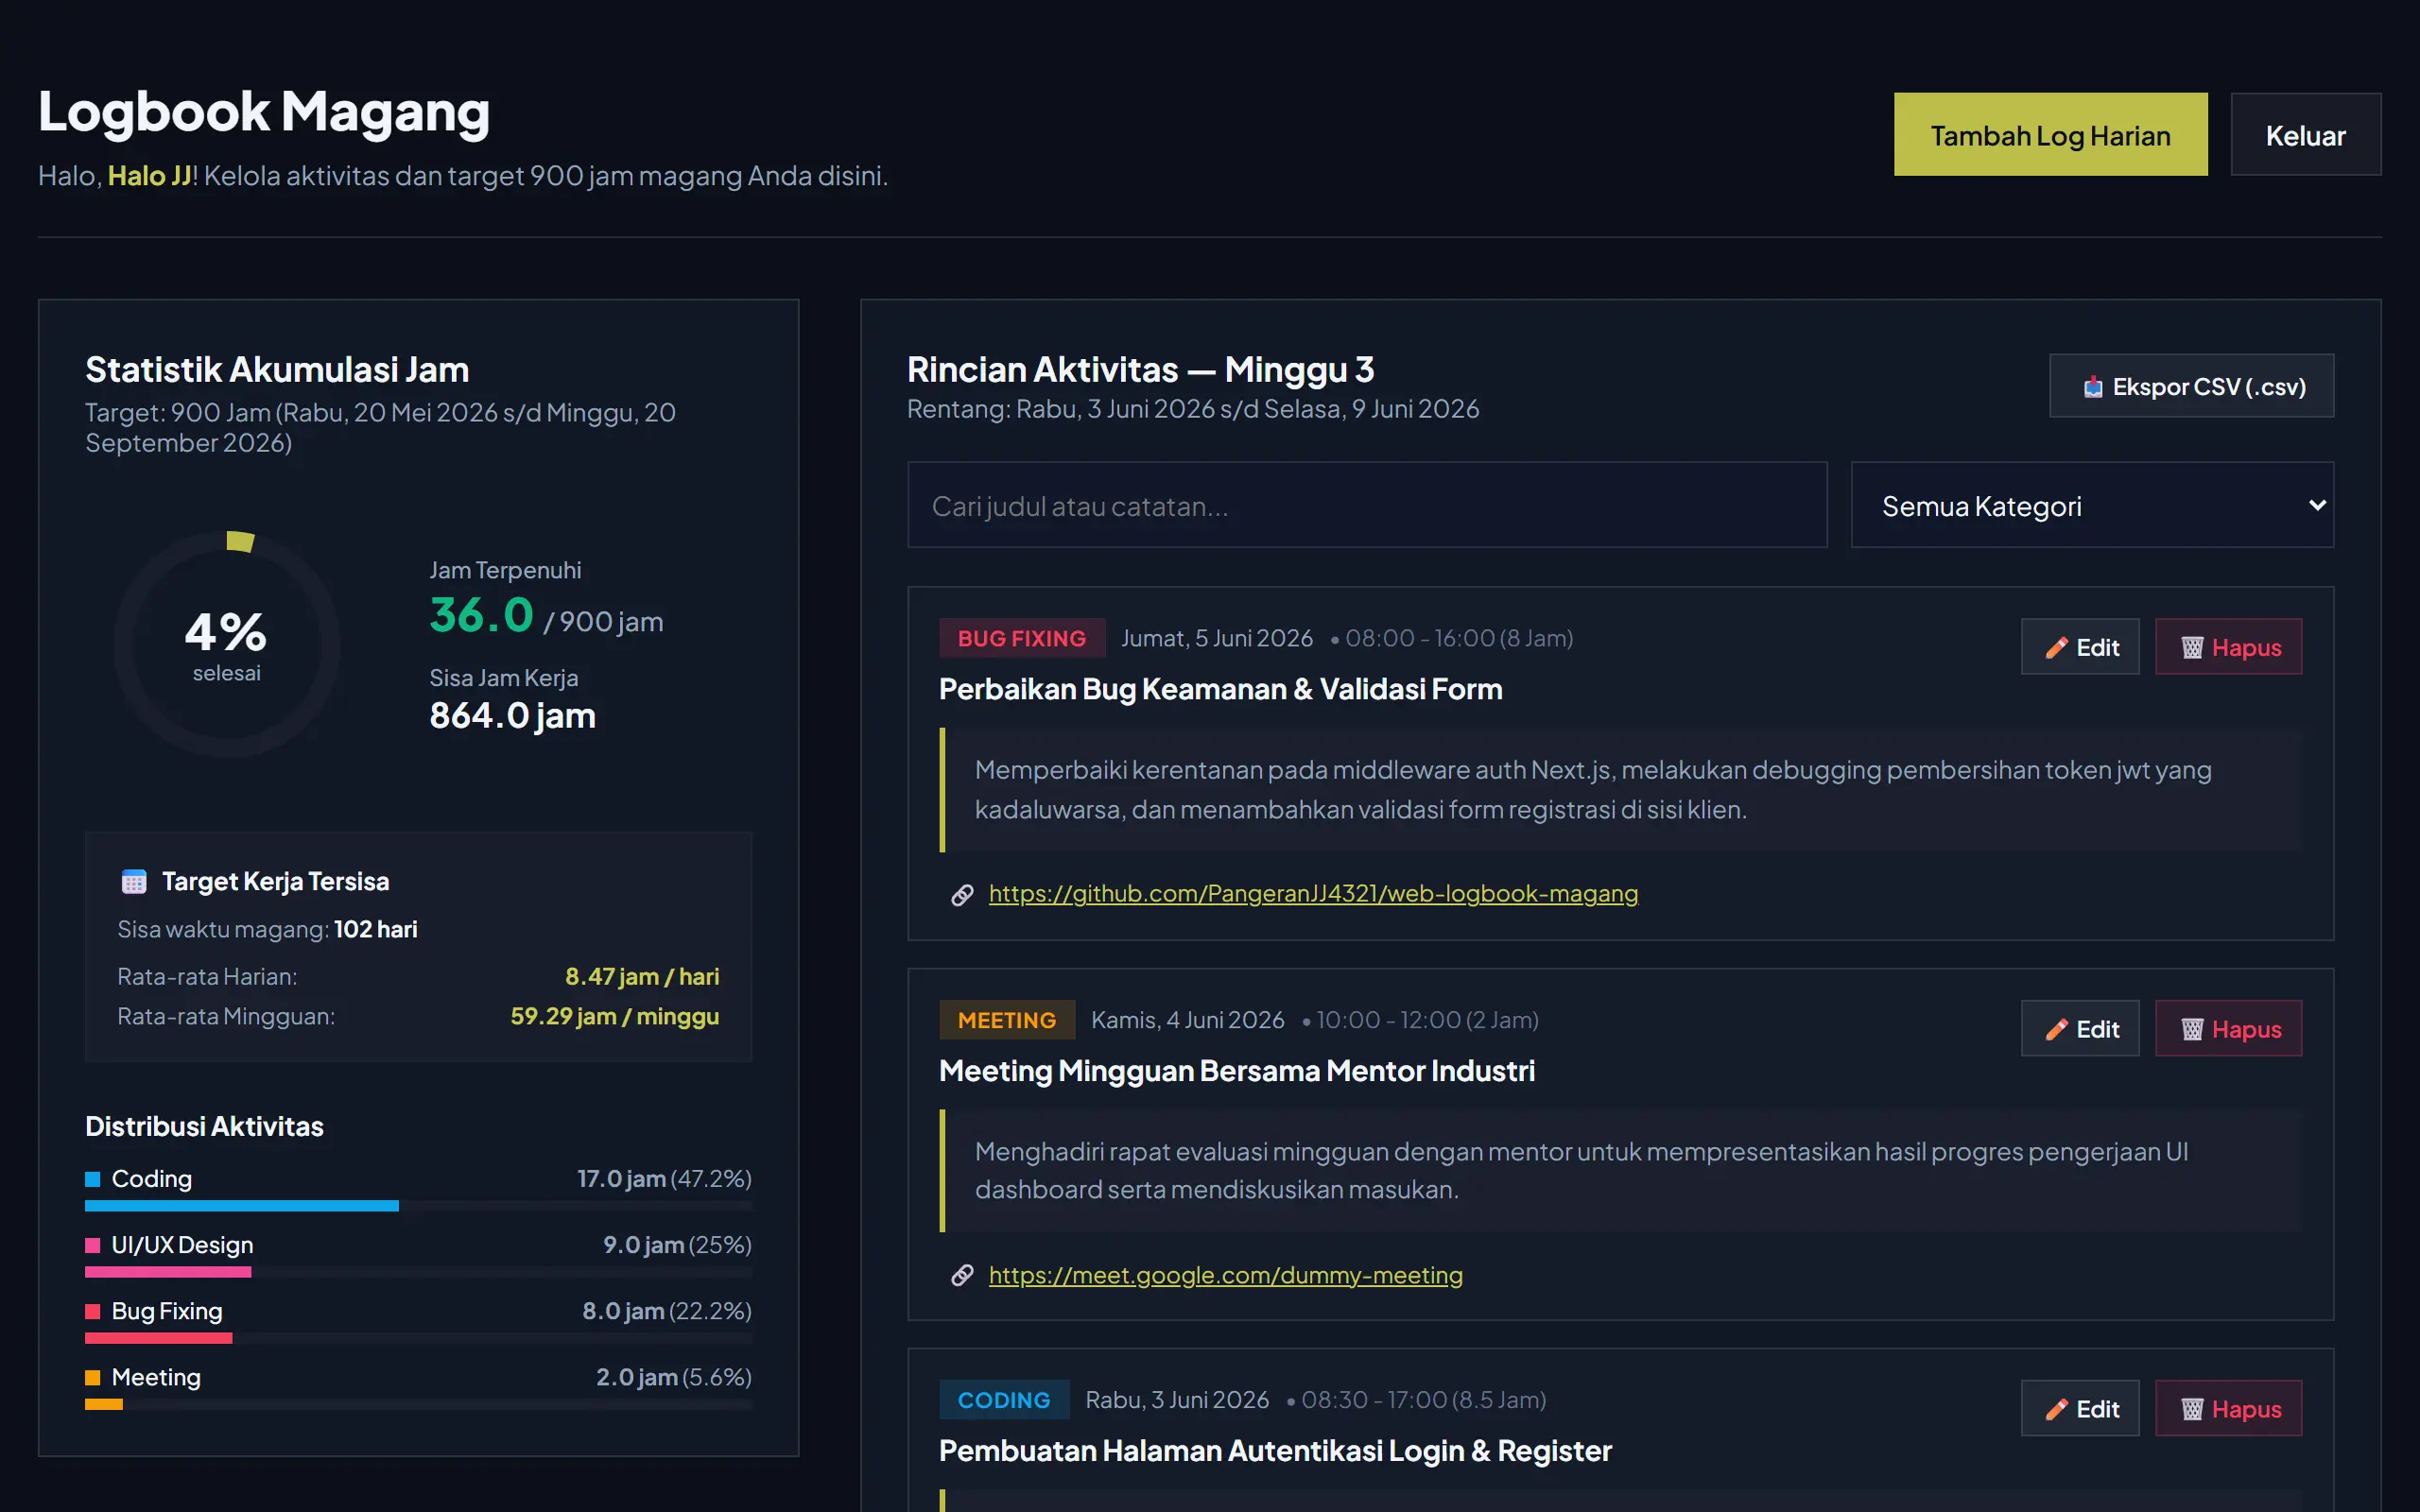Click the Statistik Akumulasi Jam heading
2420x1512 pixels.
[x=277, y=370]
